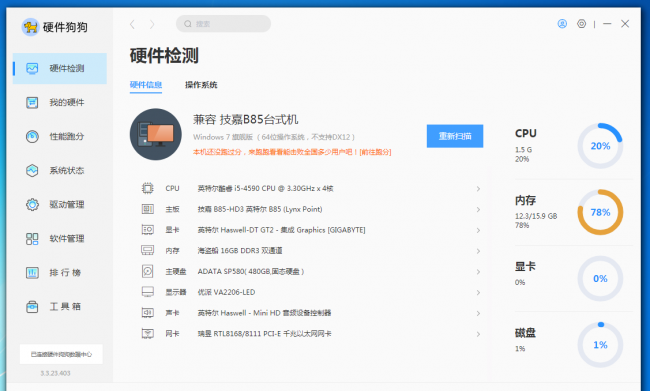Click the 显卡 graphics card row icon
650x391 pixels.
pyautogui.click(x=148, y=230)
